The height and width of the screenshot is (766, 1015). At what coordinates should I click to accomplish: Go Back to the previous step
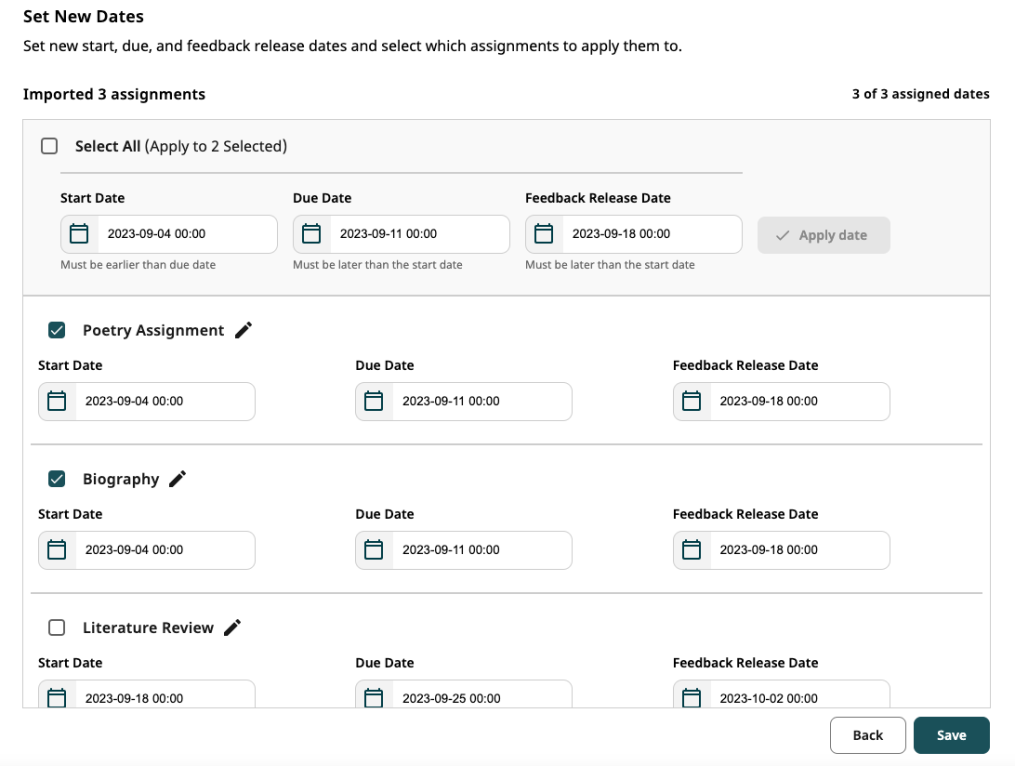click(x=867, y=734)
